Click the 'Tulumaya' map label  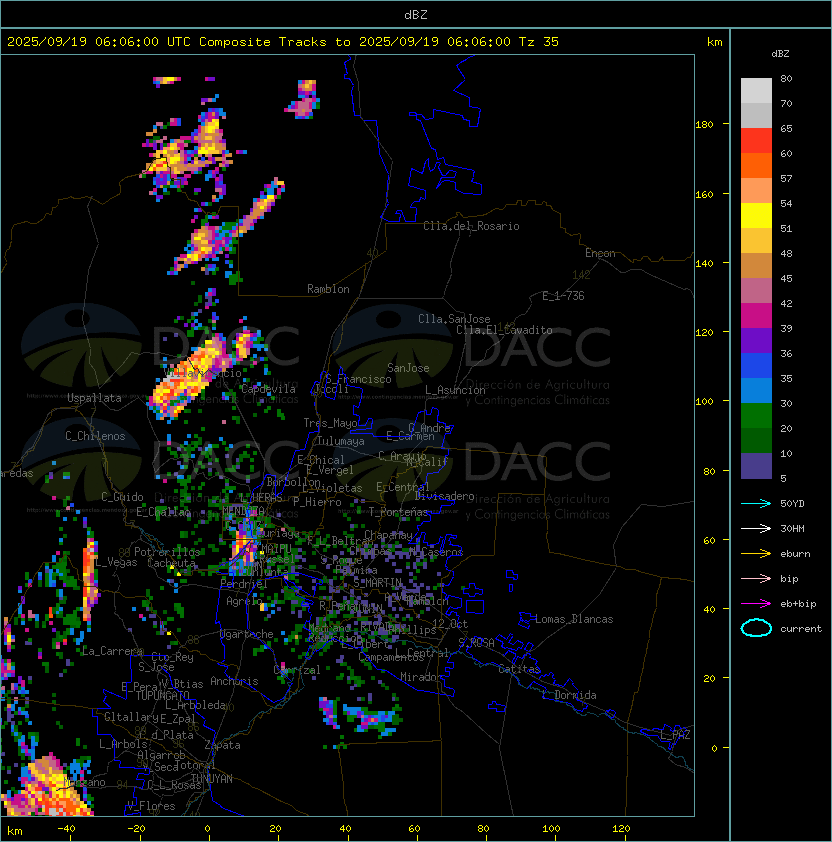click(341, 441)
